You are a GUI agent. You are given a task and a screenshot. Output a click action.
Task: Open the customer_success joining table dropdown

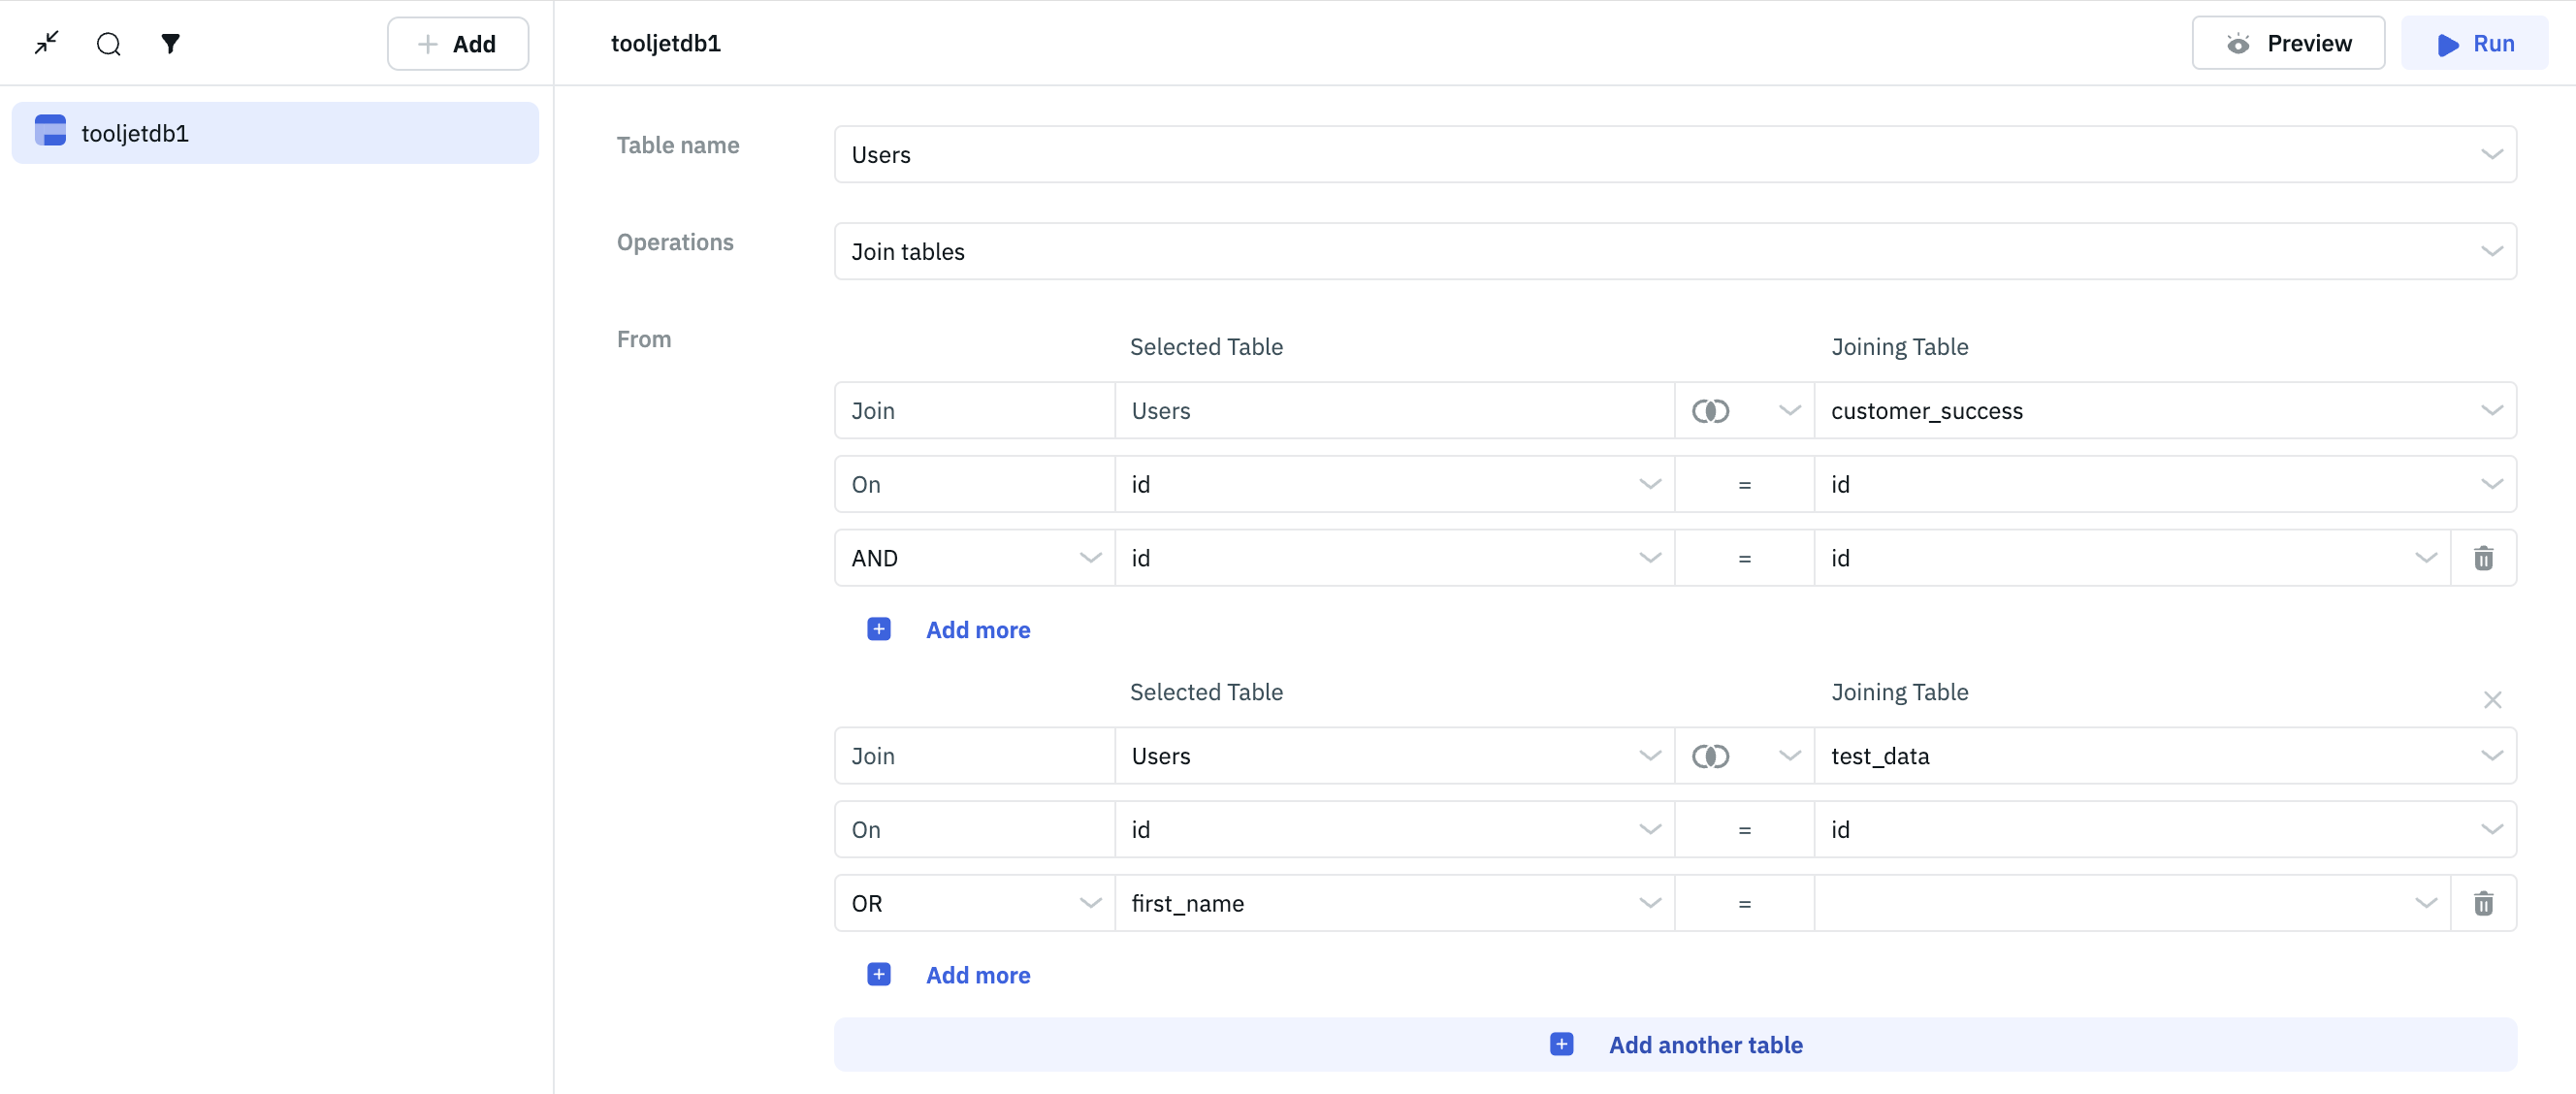click(2164, 411)
